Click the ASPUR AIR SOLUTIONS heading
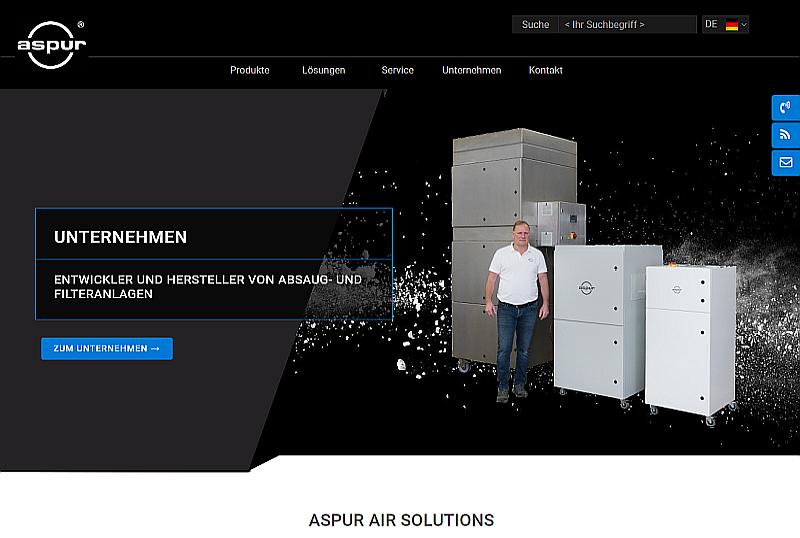This screenshot has width=800, height=538. pyautogui.click(x=402, y=520)
